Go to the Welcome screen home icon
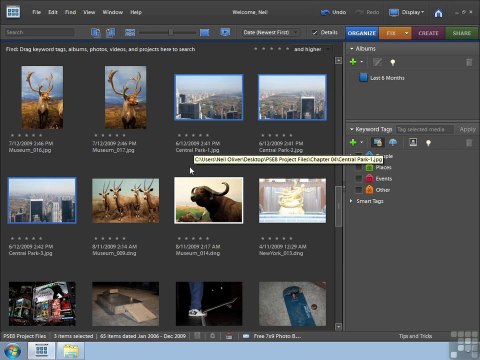Viewport: 480px width, 360px height. point(438,13)
